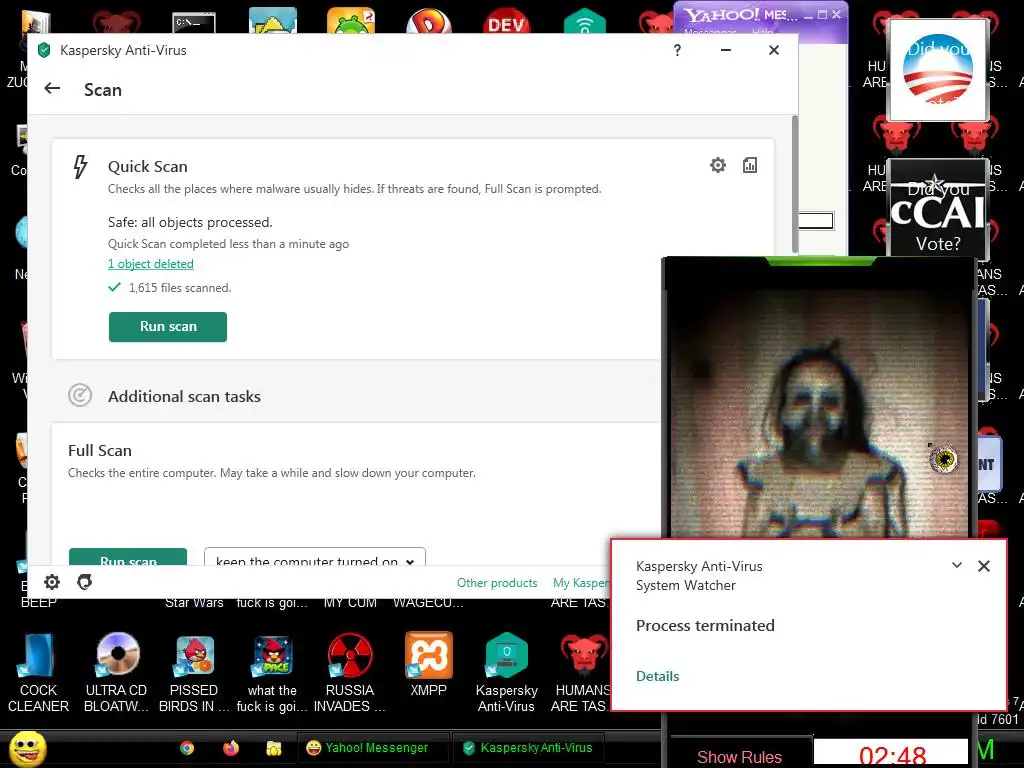Run the Full Scan
Screen dimensions: 1024x768
click(x=128, y=558)
